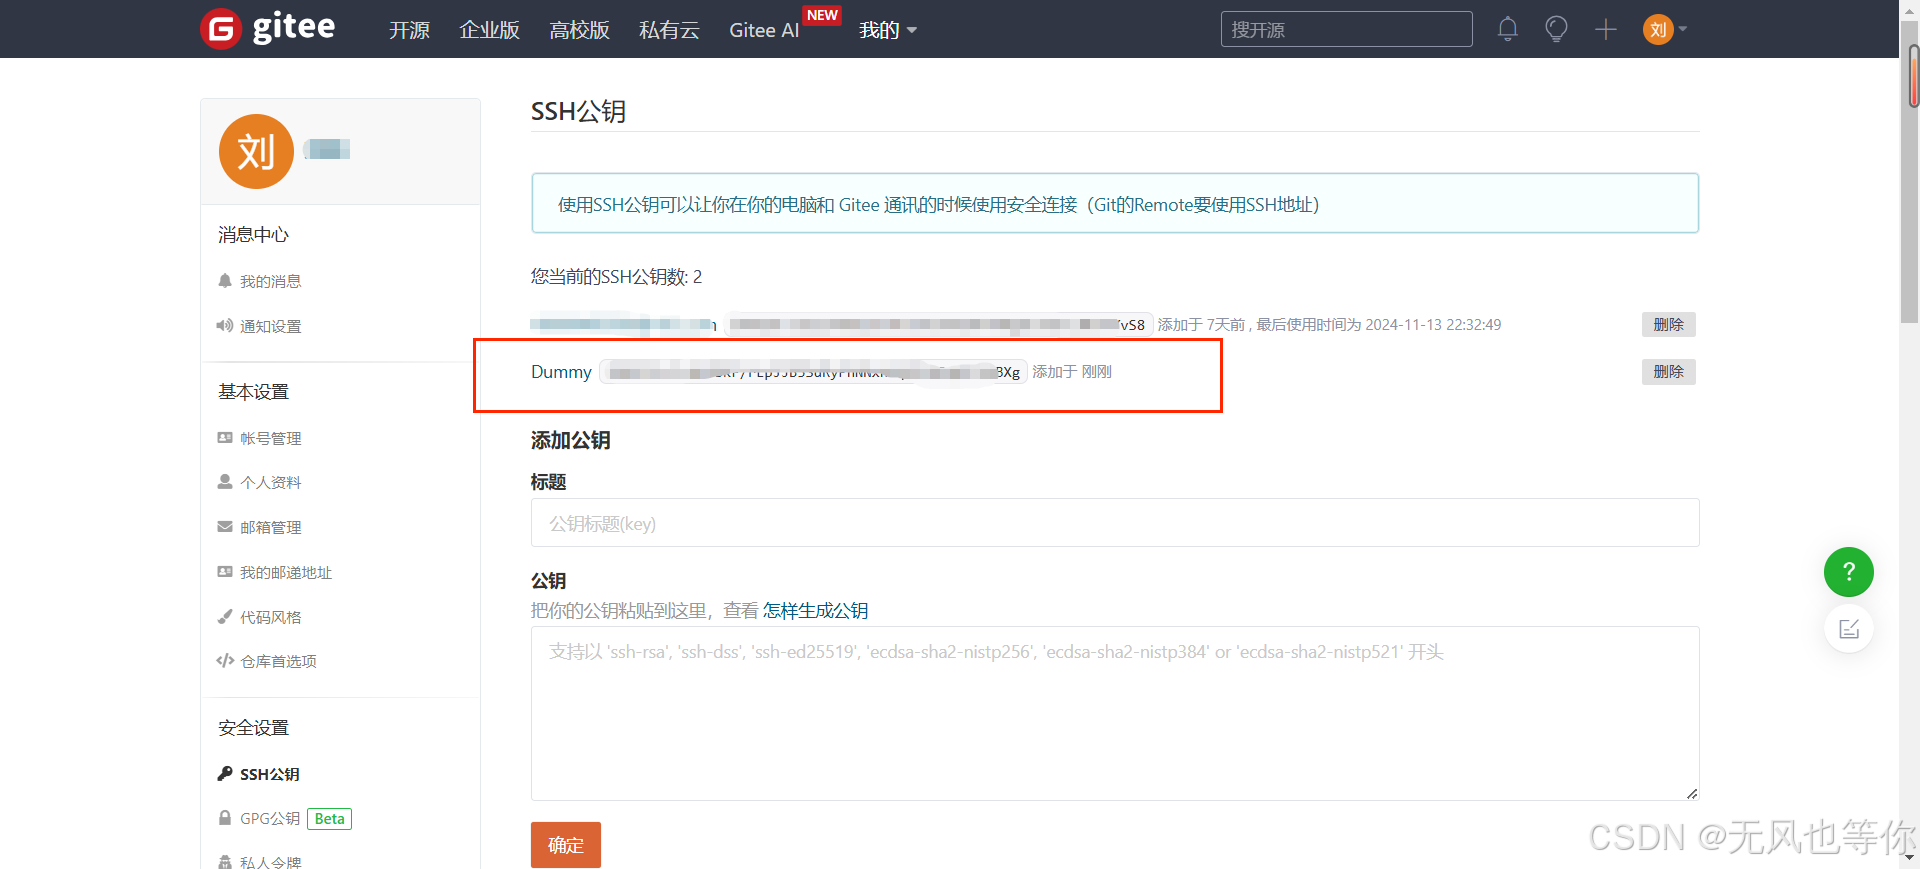Open 帐号管理 settings
Screen dimensions: 1920x869
(x=270, y=438)
